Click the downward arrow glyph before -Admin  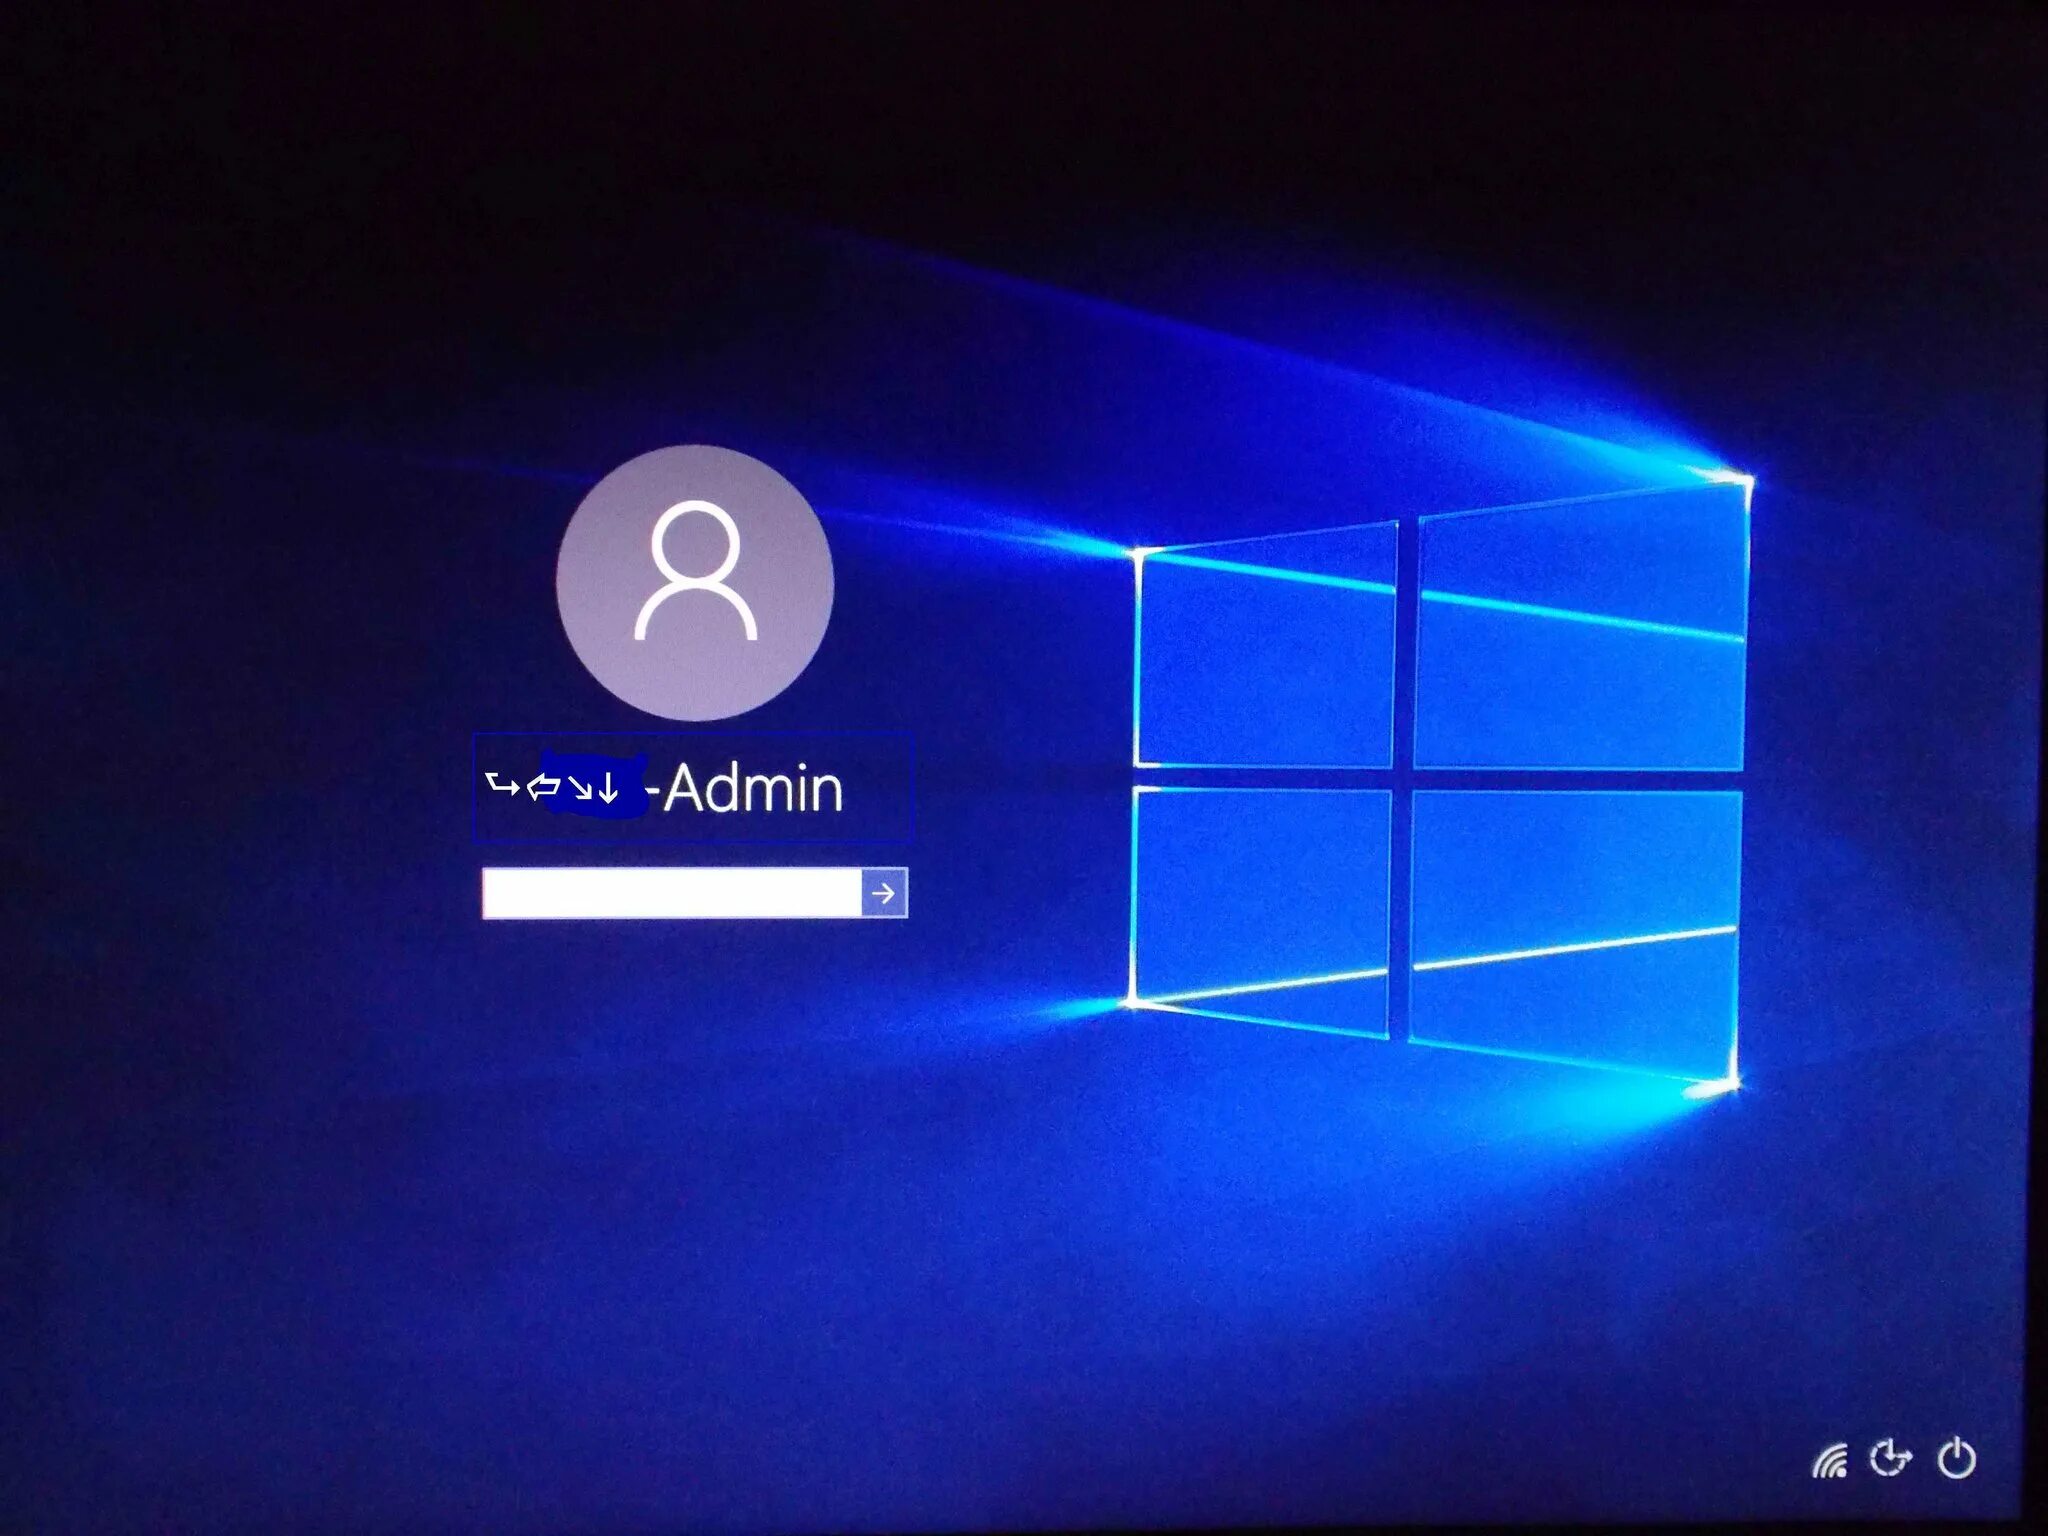point(608,789)
